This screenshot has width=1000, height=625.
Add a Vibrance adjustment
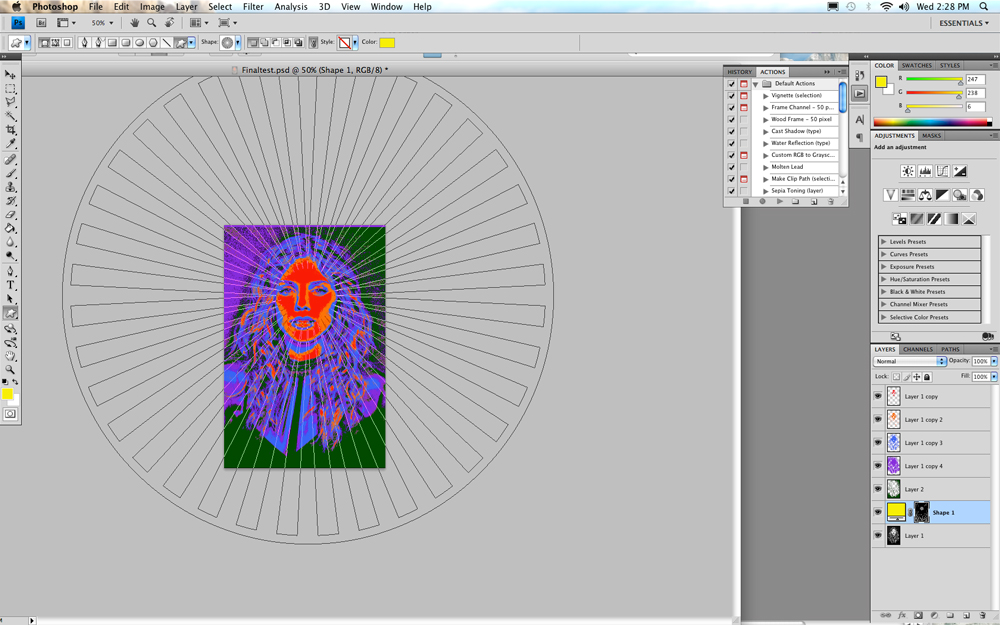pyautogui.click(x=890, y=195)
